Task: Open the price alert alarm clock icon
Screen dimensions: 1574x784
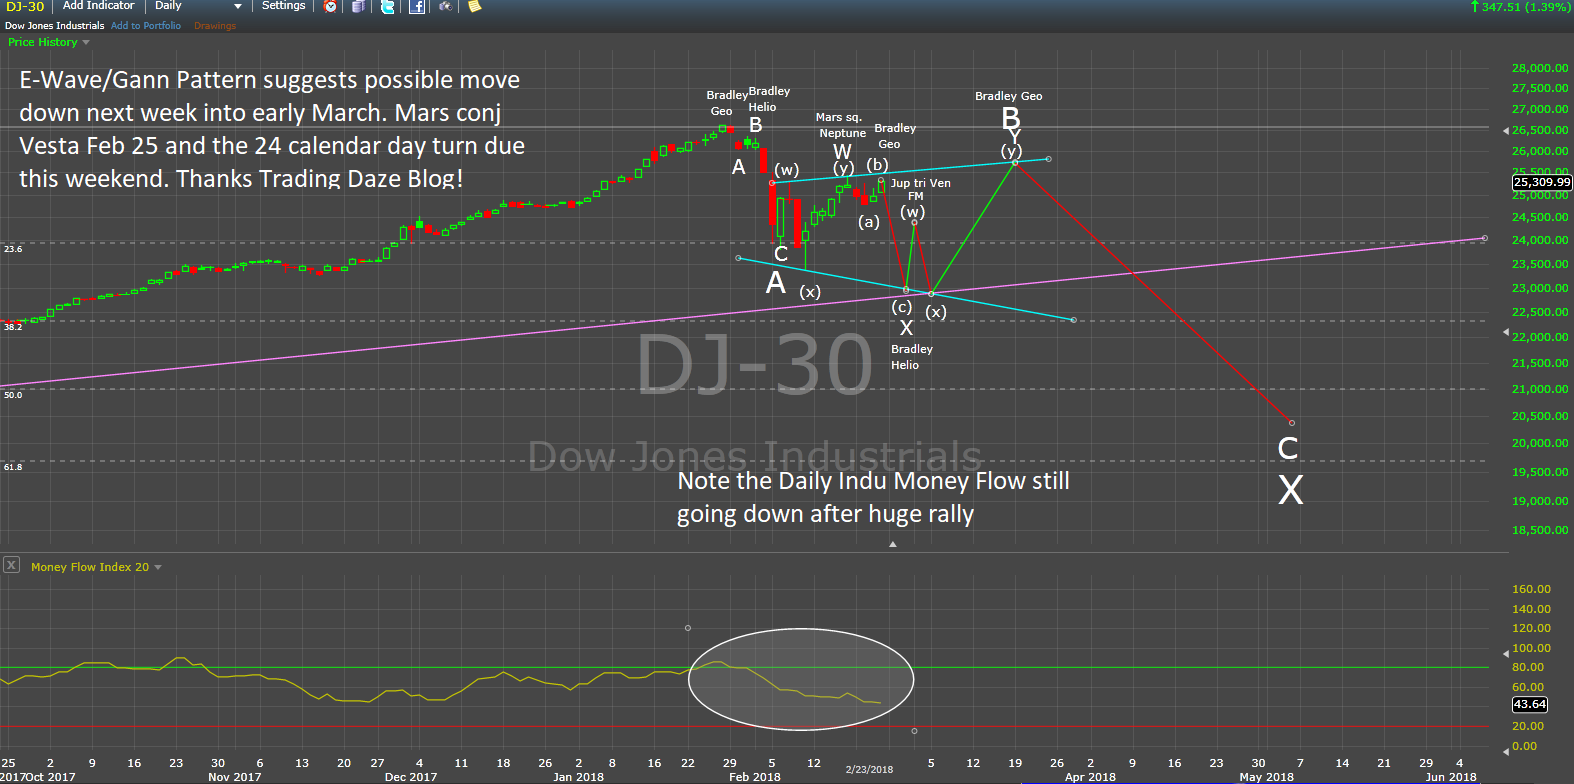Action: [x=330, y=6]
